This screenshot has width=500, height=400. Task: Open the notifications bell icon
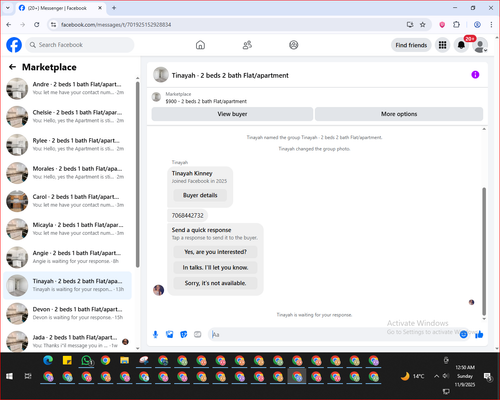click(461, 45)
